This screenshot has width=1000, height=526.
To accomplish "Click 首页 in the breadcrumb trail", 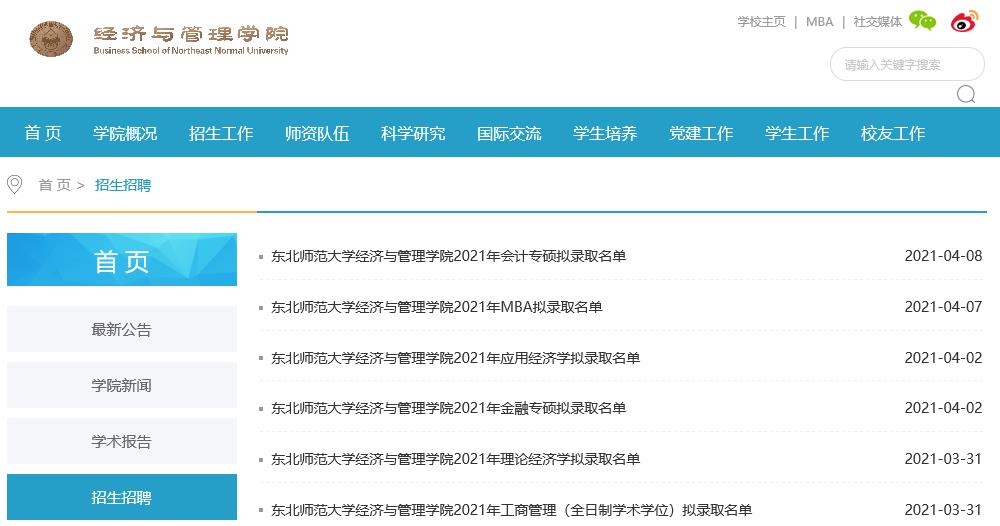I will click(54, 185).
